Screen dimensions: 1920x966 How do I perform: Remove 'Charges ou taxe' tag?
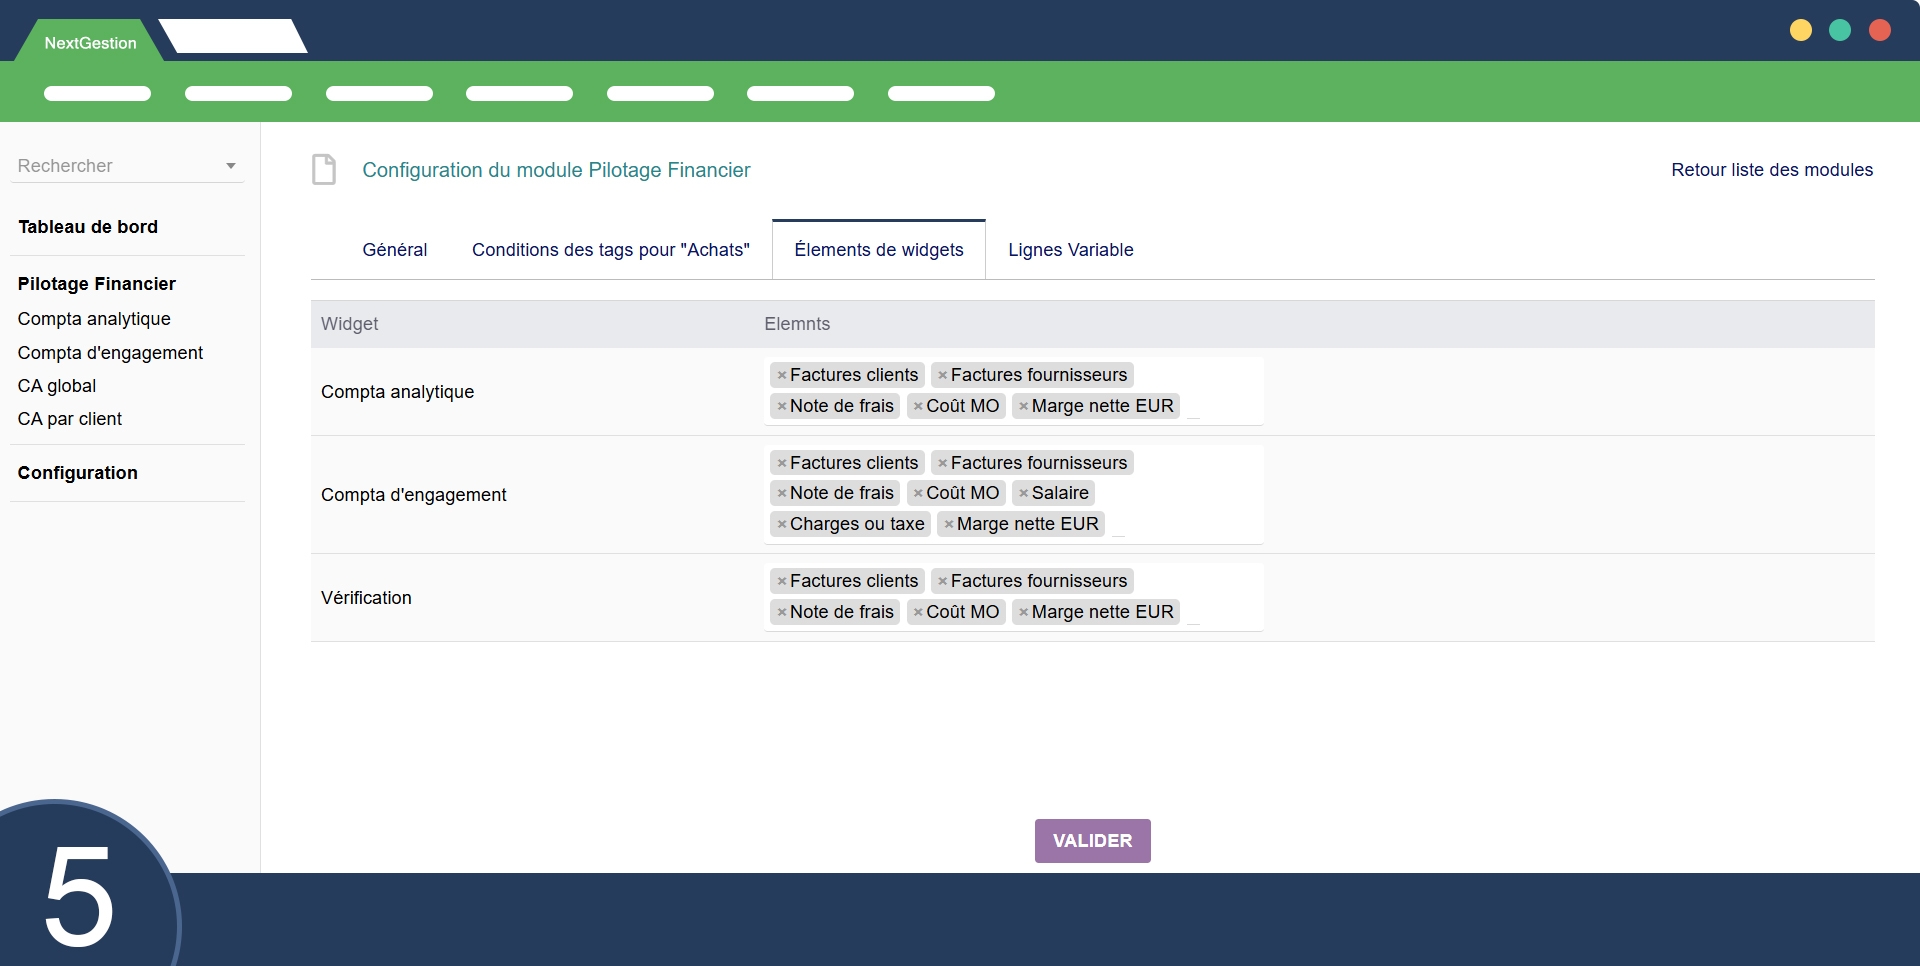782,525
